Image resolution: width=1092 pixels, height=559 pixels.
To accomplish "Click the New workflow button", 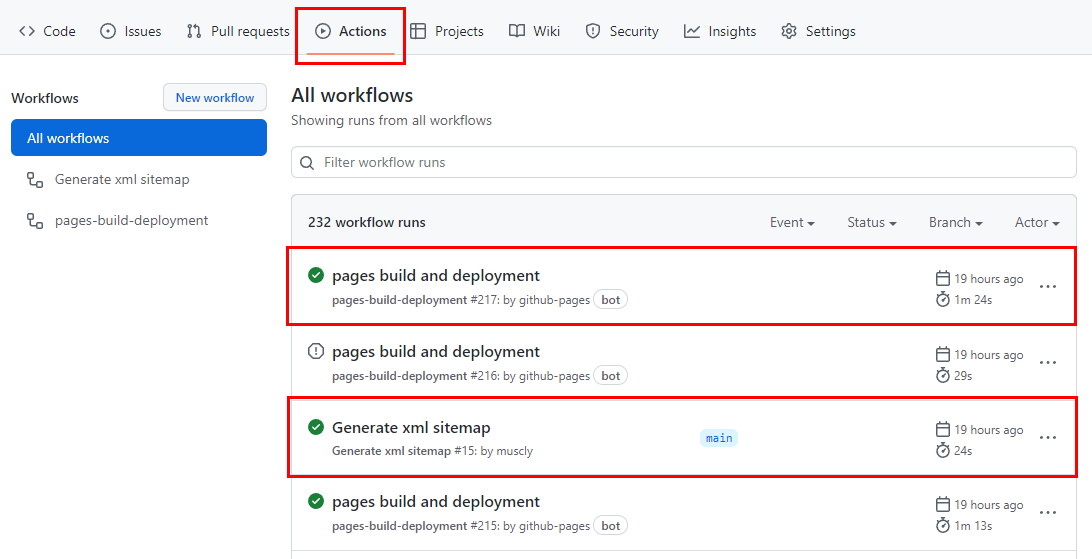I will (215, 98).
